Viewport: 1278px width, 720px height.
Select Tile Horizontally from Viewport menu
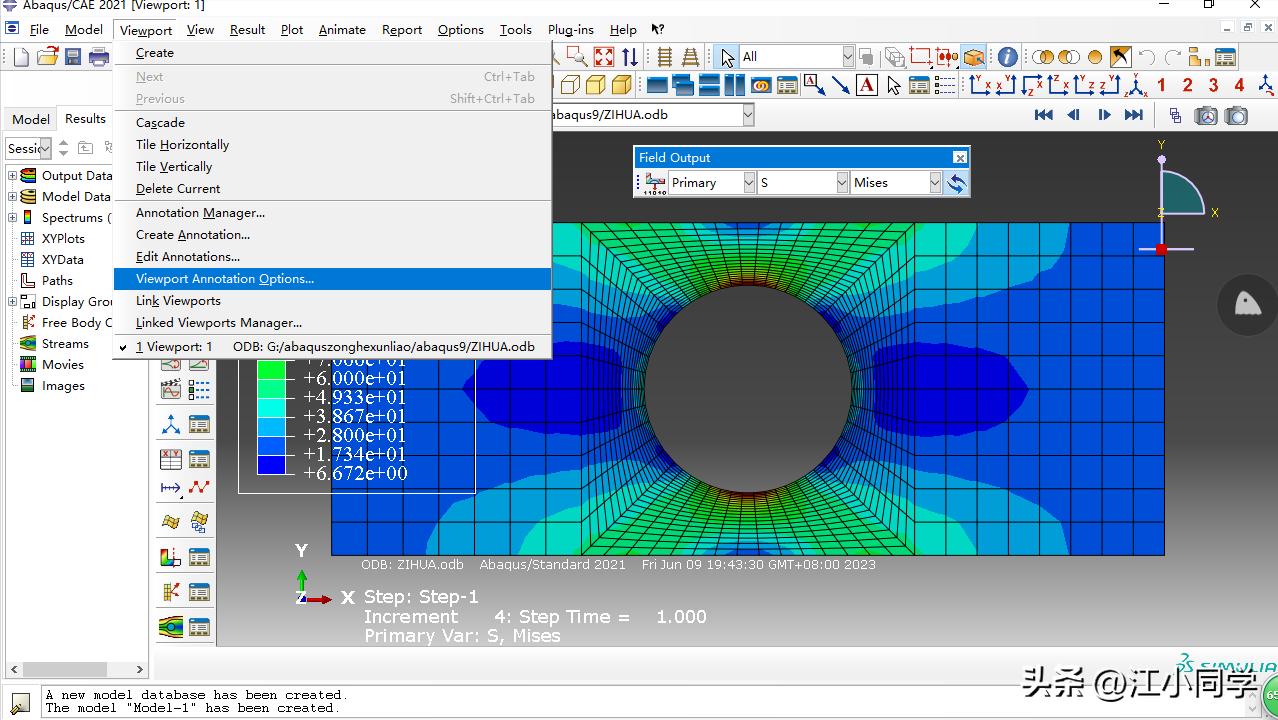(x=182, y=145)
